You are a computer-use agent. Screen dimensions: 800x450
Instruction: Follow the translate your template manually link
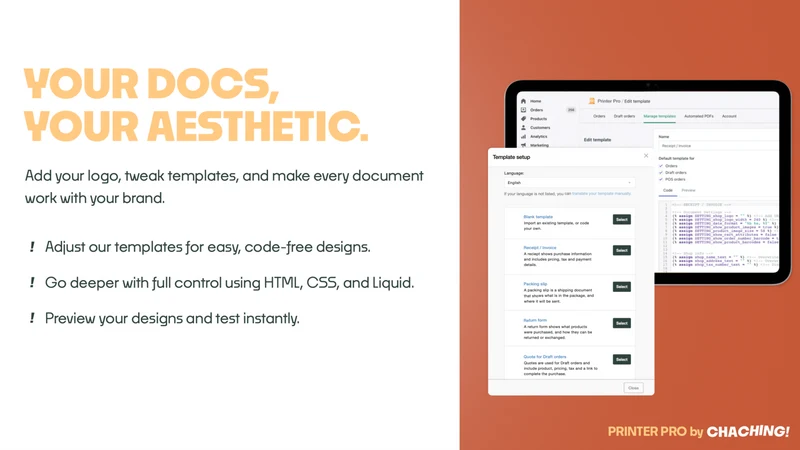tap(602, 194)
